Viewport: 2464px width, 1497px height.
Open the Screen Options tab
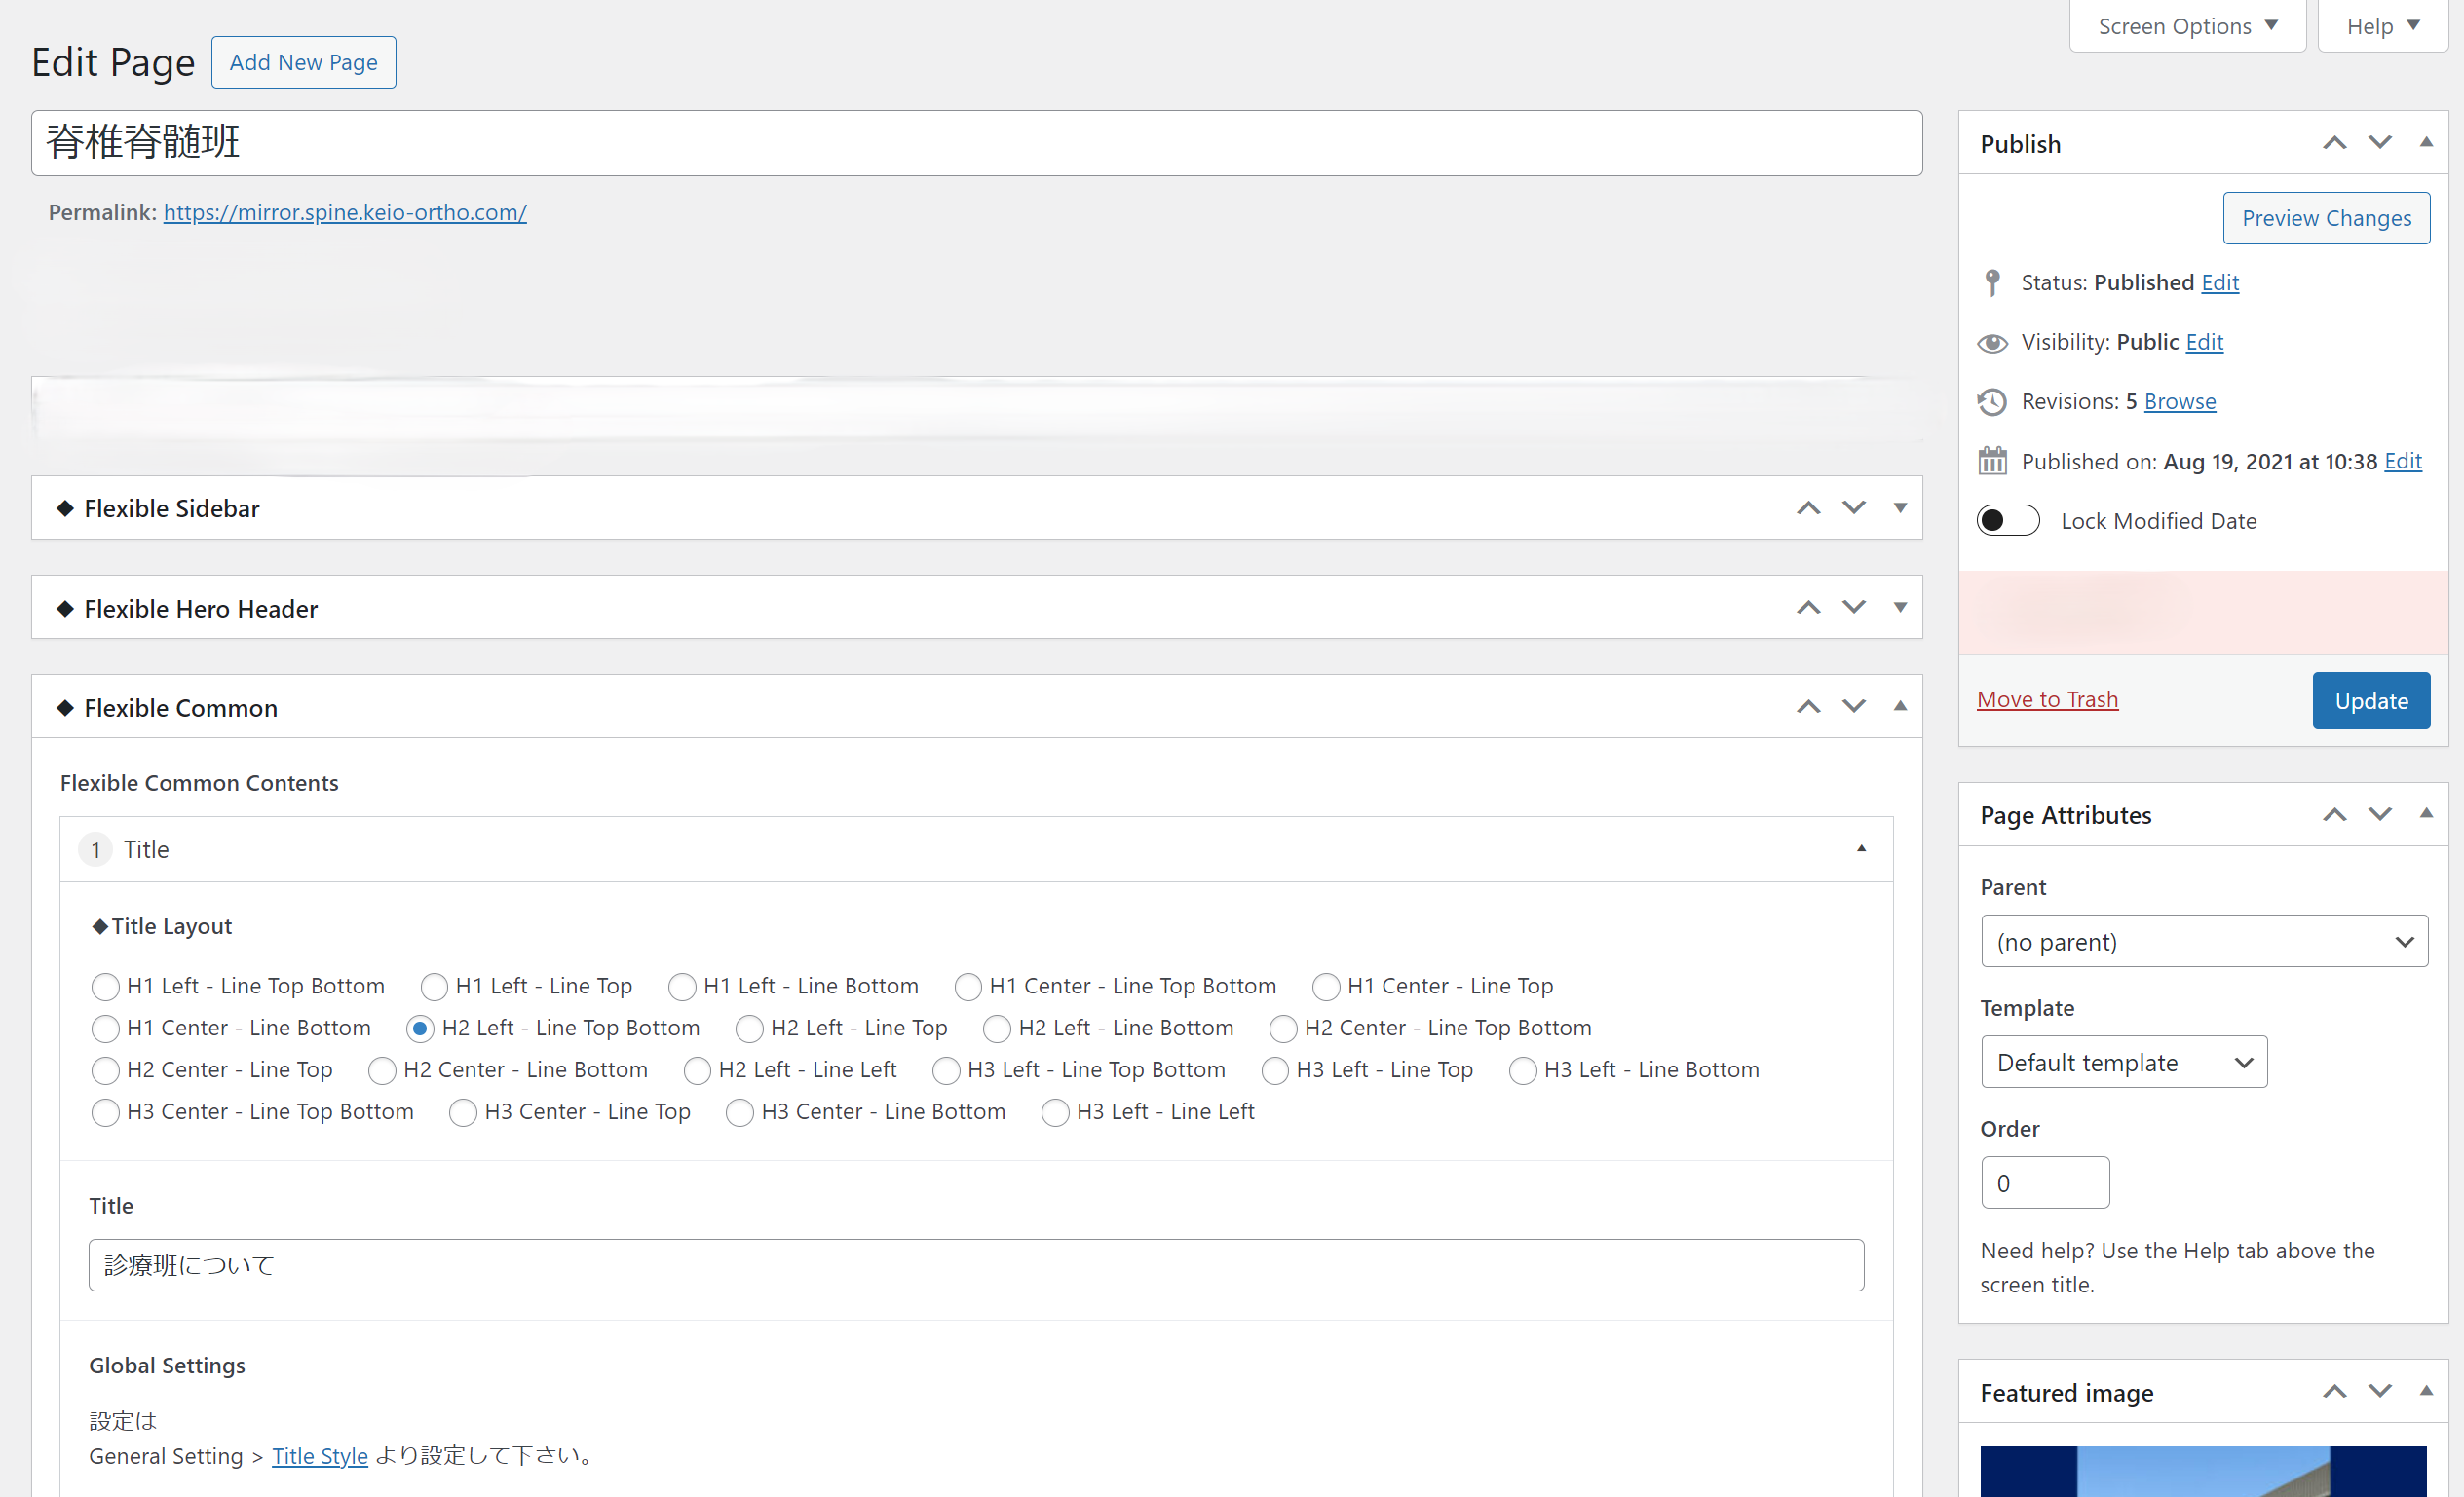point(2187,26)
